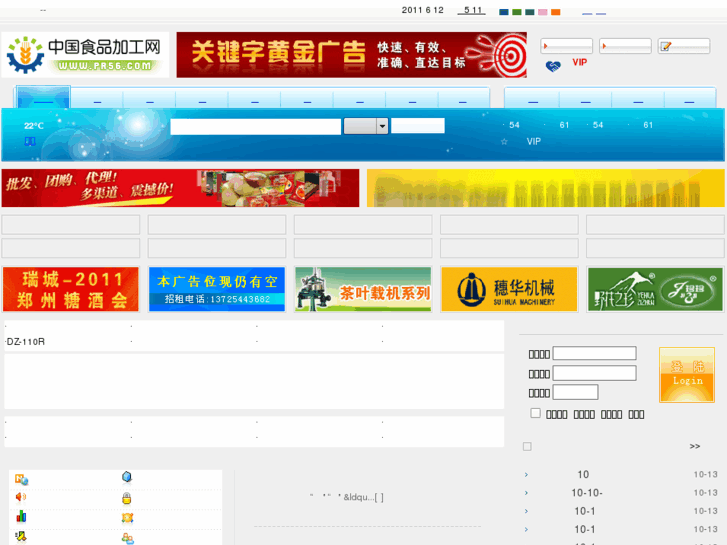Click the yellow padlock icon
Image resolution: width=727 pixels, height=545 pixels.
(x=127, y=498)
